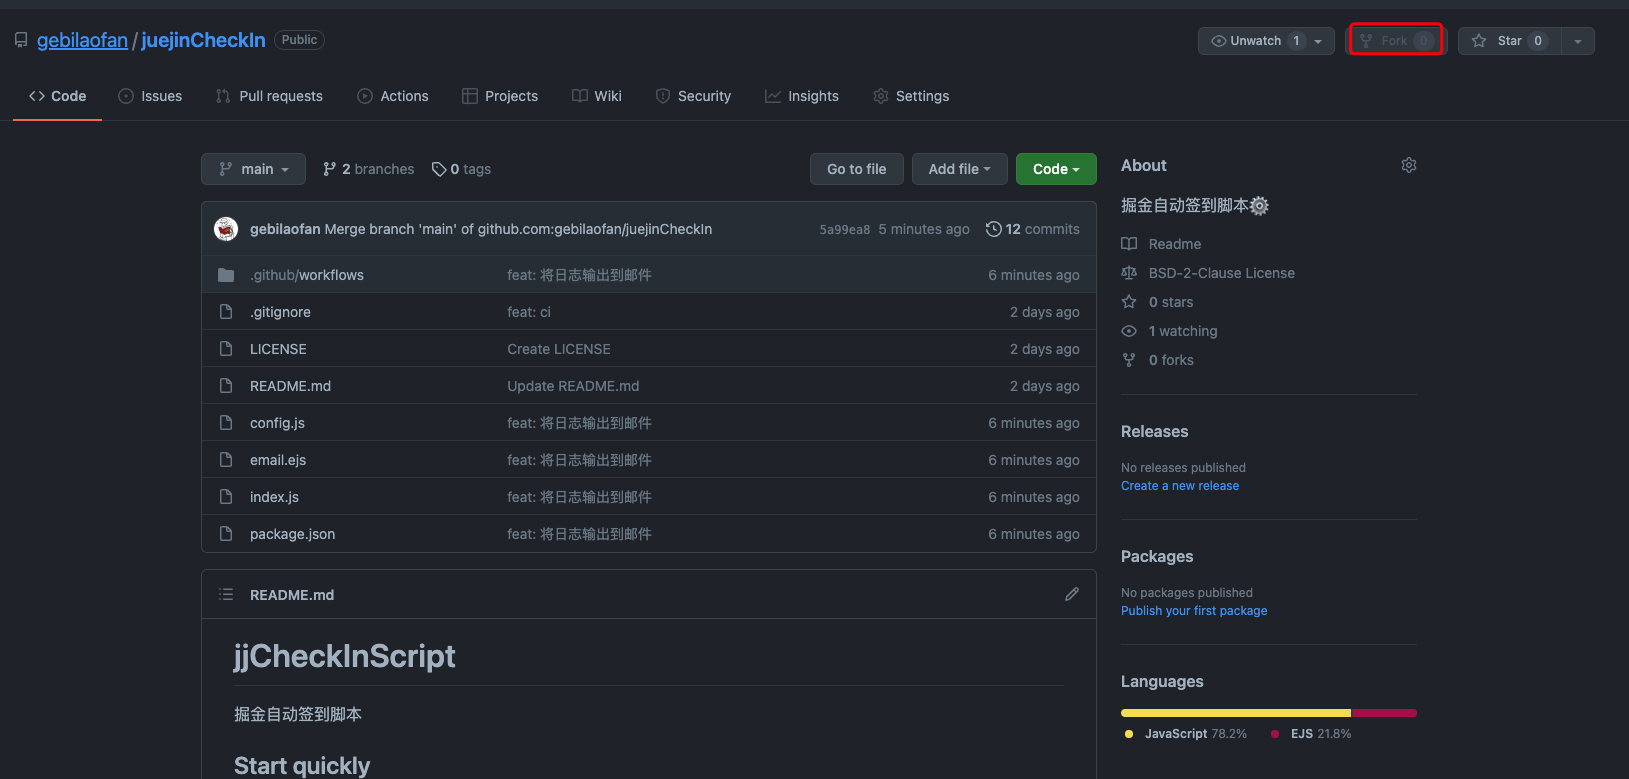View the 0 forks link
1629x779 pixels.
(x=1171, y=360)
